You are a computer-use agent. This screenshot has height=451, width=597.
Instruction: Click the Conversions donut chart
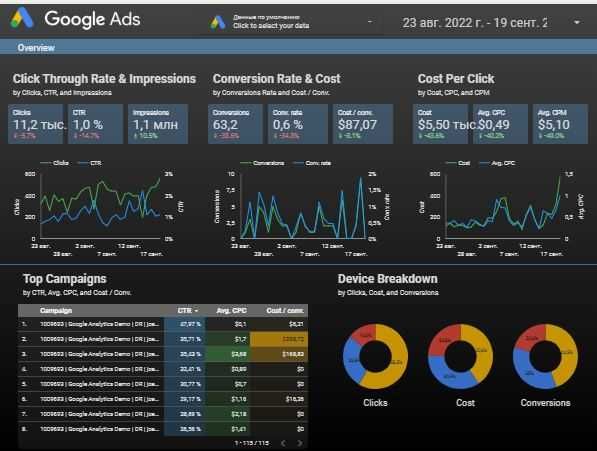(x=546, y=356)
